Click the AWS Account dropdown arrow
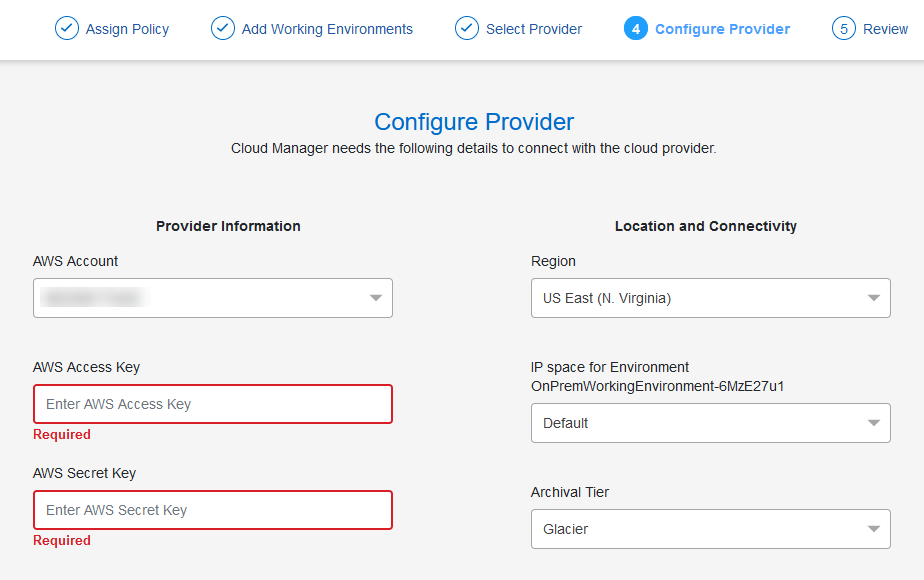Screen dimensions: 924x580 (x=376, y=298)
